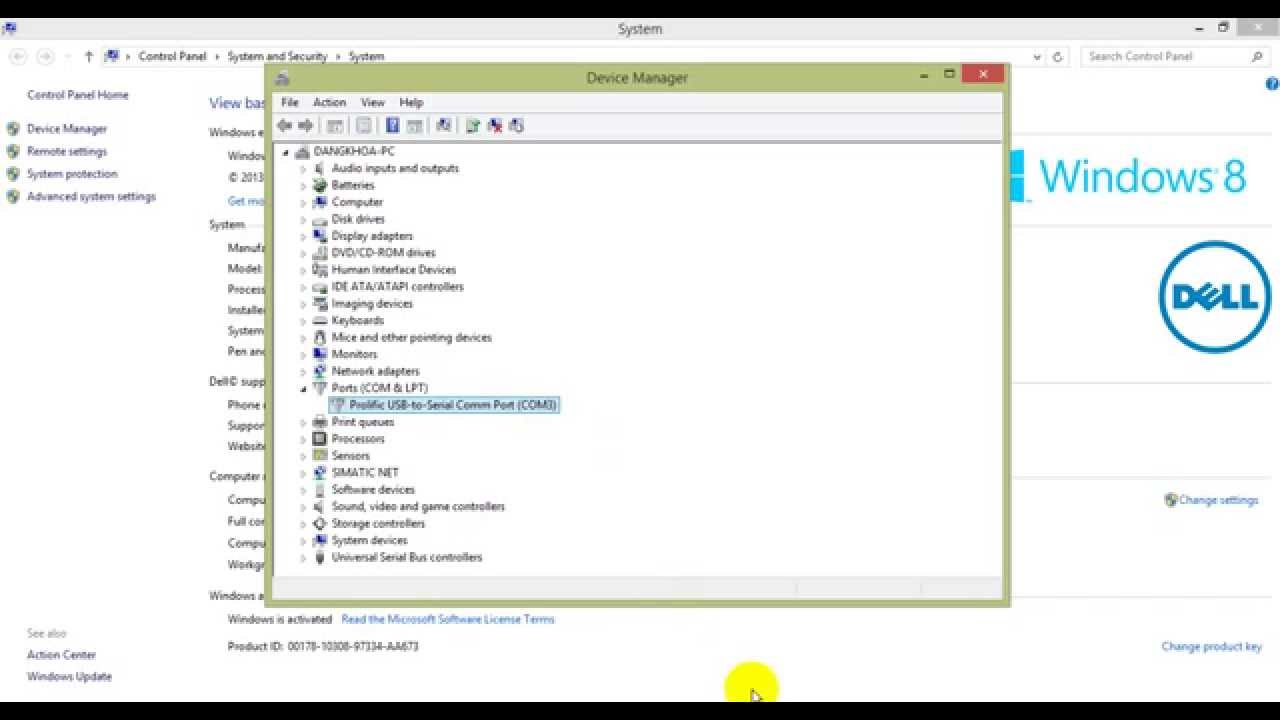
Task: Open the Help menu in Device Manager
Action: click(x=411, y=102)
